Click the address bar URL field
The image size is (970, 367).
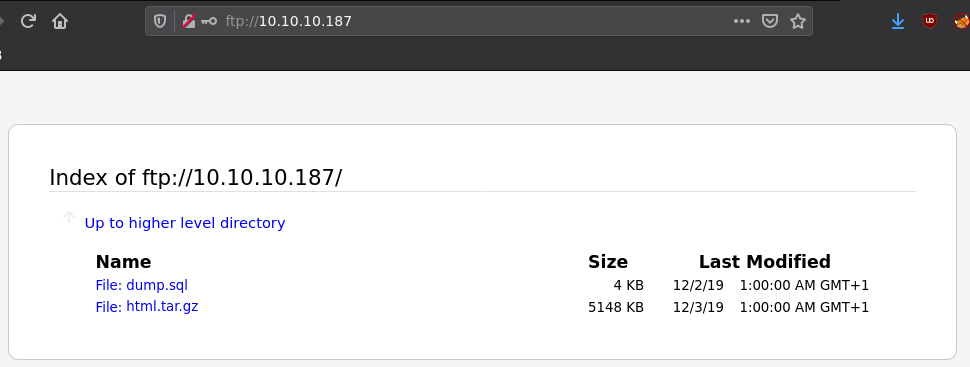click(476, 21)
